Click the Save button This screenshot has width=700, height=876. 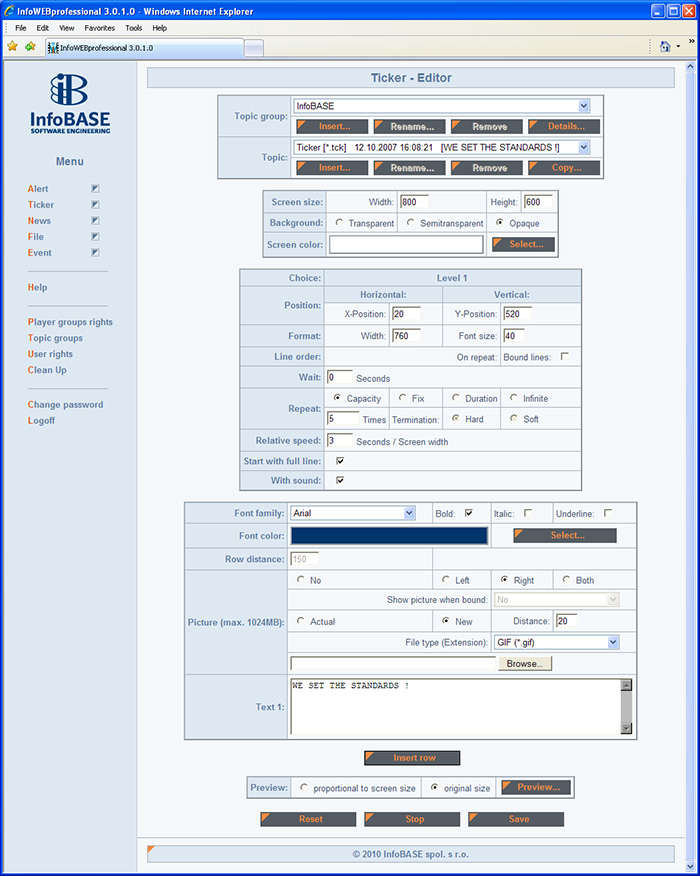[516, 819]
